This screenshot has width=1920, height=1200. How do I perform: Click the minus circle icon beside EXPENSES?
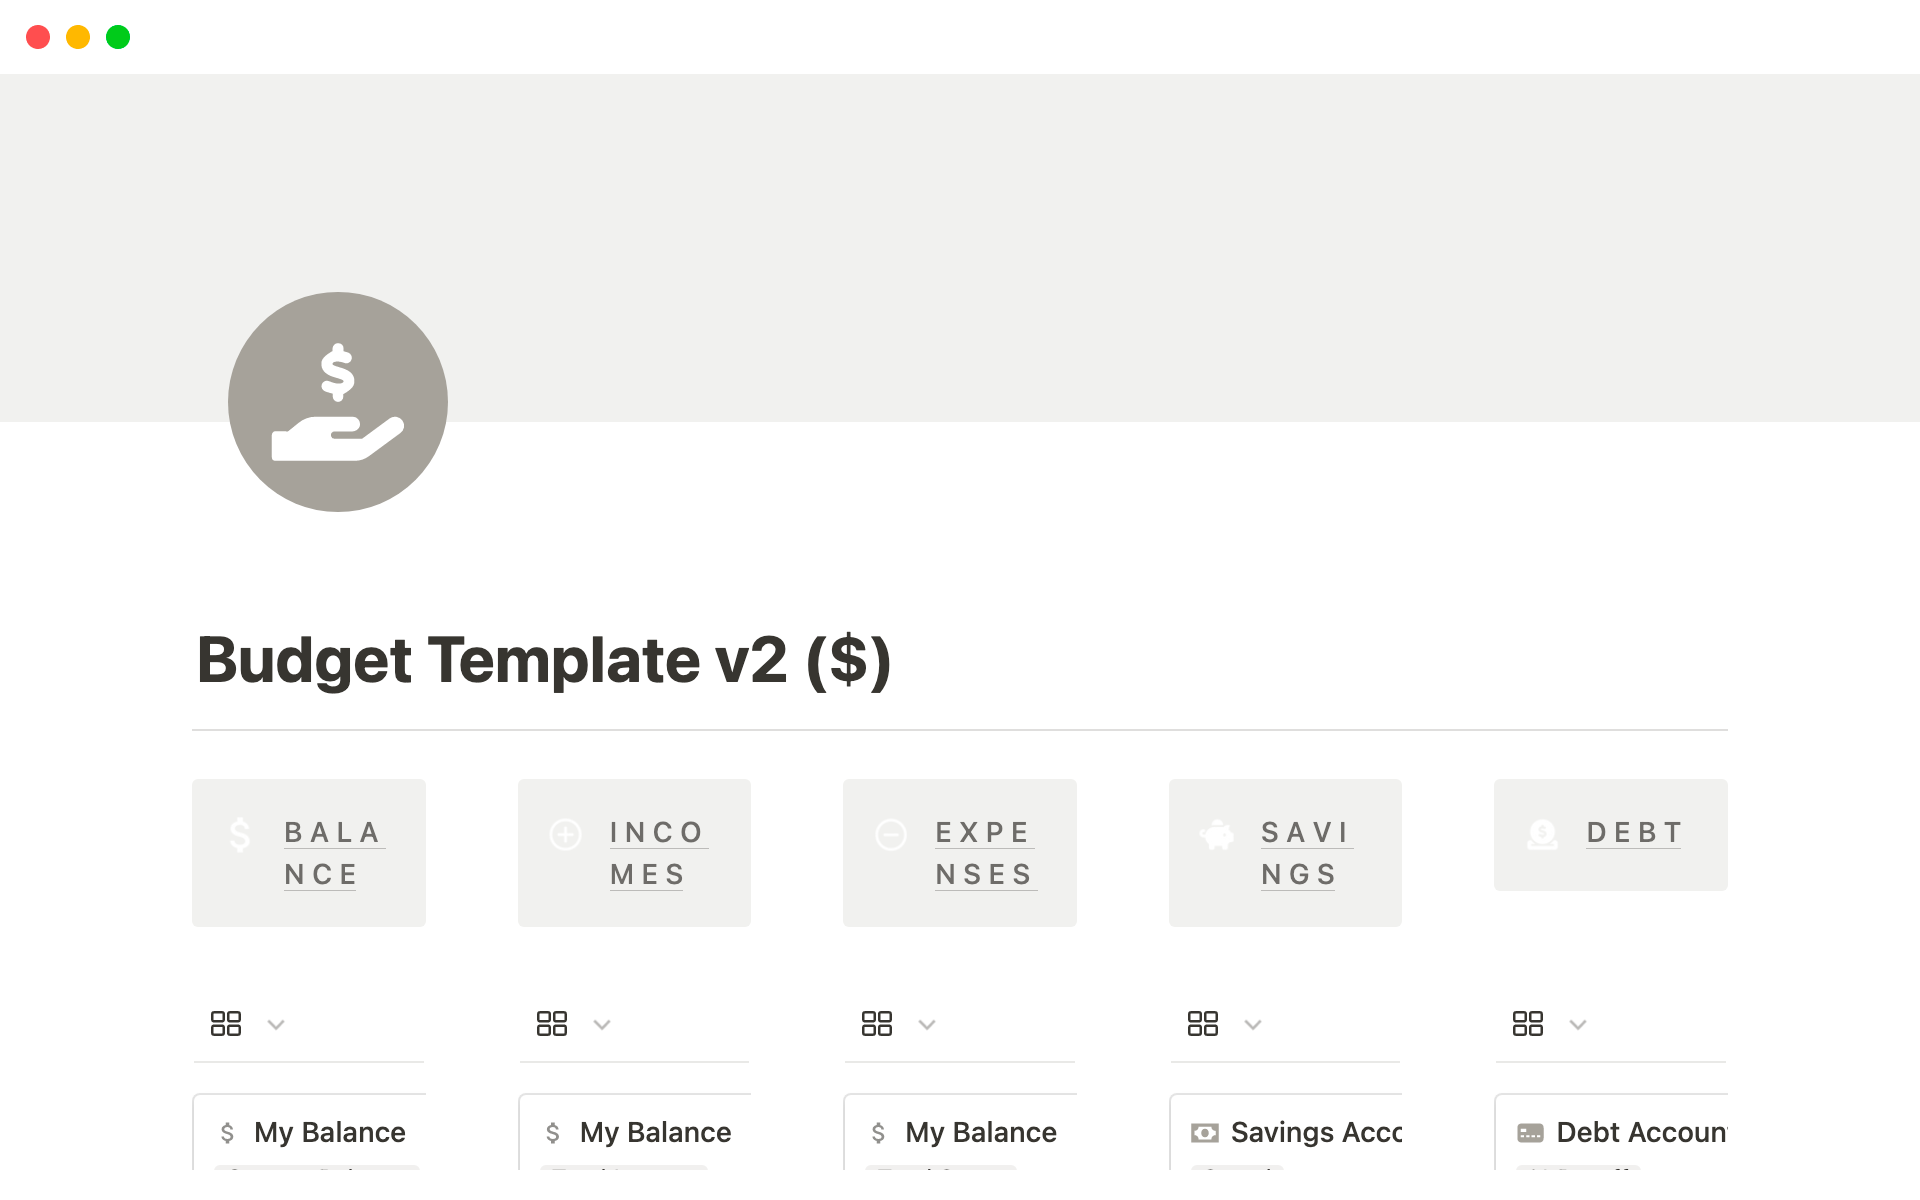click(891, 834)
